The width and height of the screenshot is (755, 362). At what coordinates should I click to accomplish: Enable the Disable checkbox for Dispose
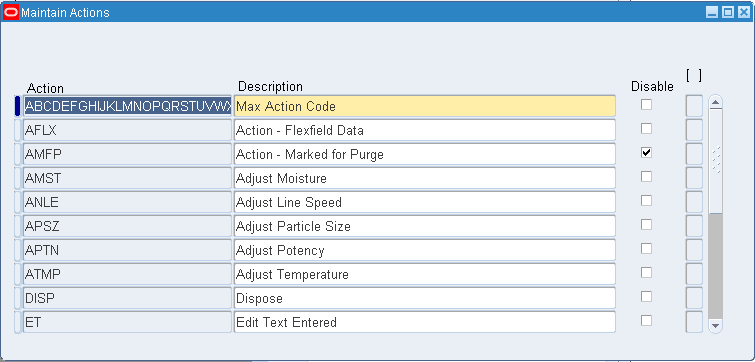tap(646, 297)
